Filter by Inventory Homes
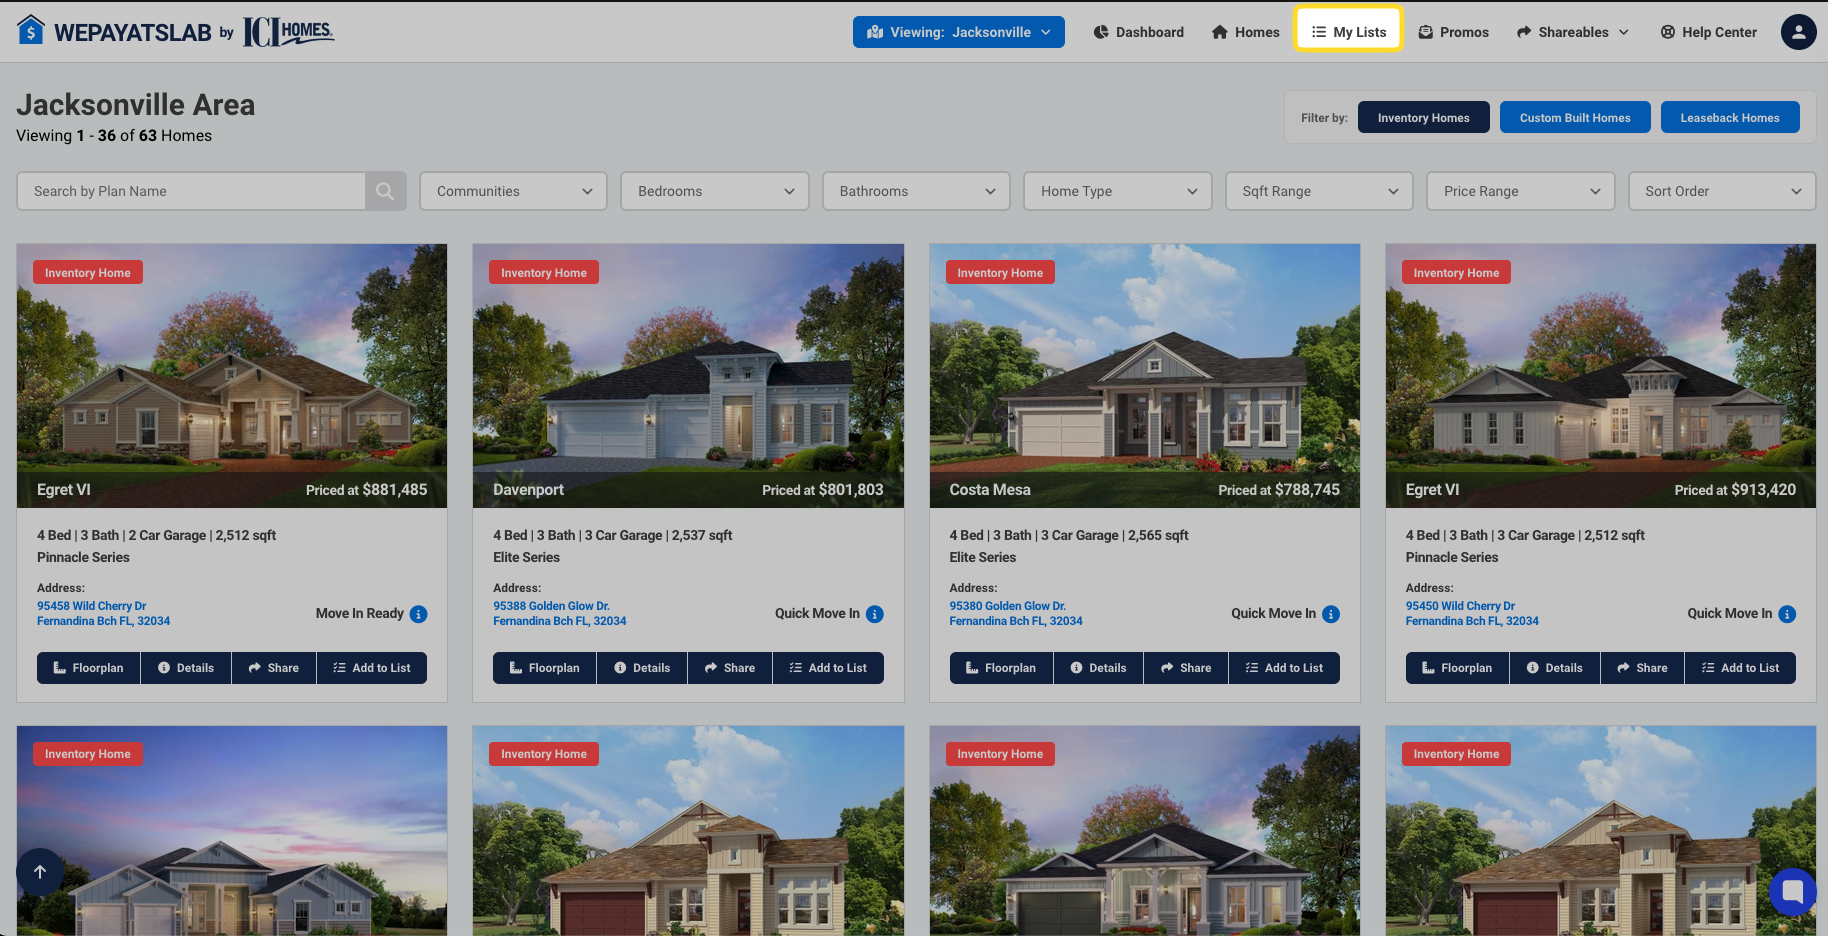Screen dimensions: 1828x936 click(1424, 117)
